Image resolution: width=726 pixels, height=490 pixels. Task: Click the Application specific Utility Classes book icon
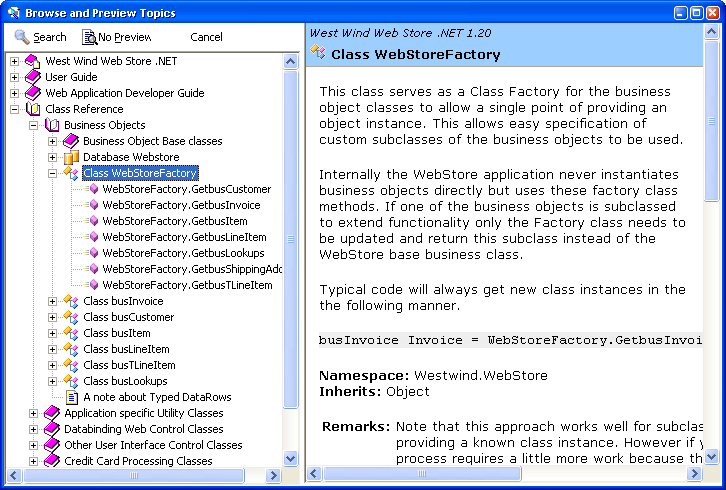pyautogui.click(x=52, y=413)
